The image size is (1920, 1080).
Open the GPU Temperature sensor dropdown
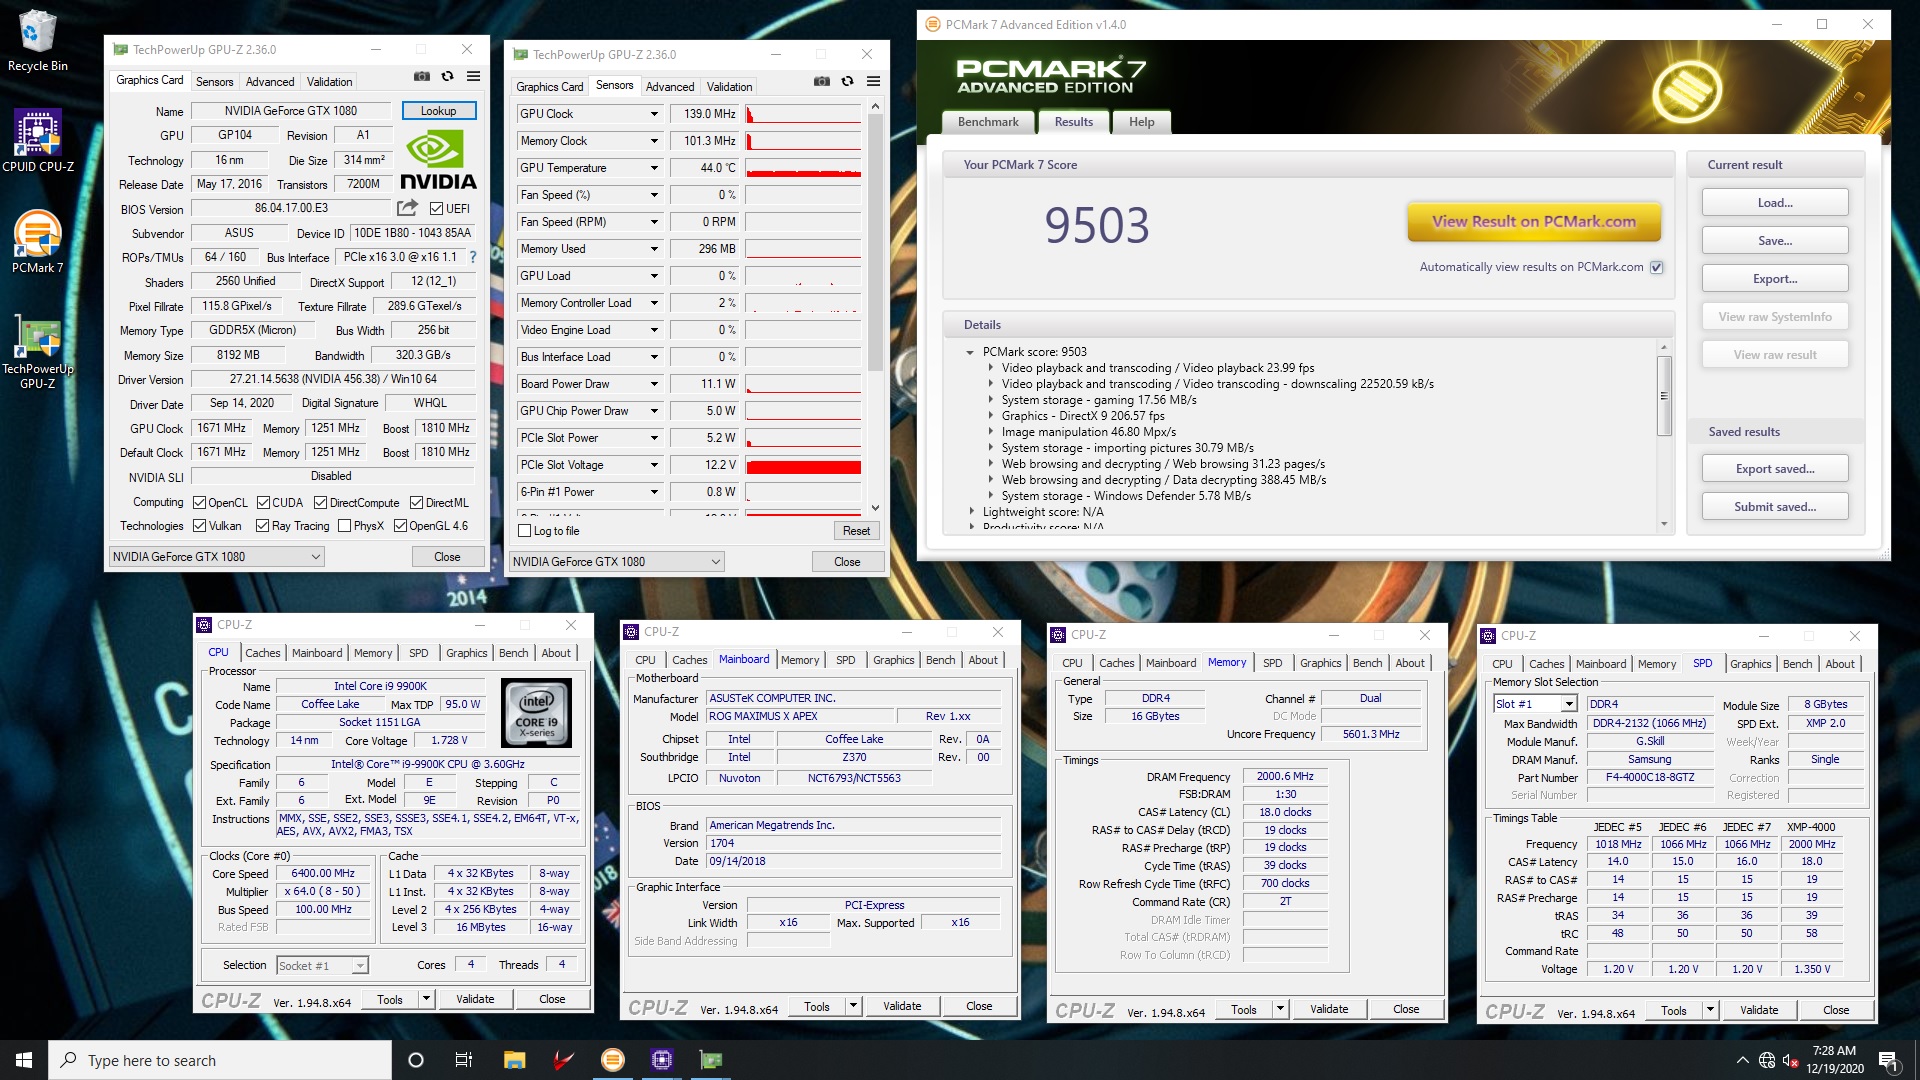pos(654,168)
